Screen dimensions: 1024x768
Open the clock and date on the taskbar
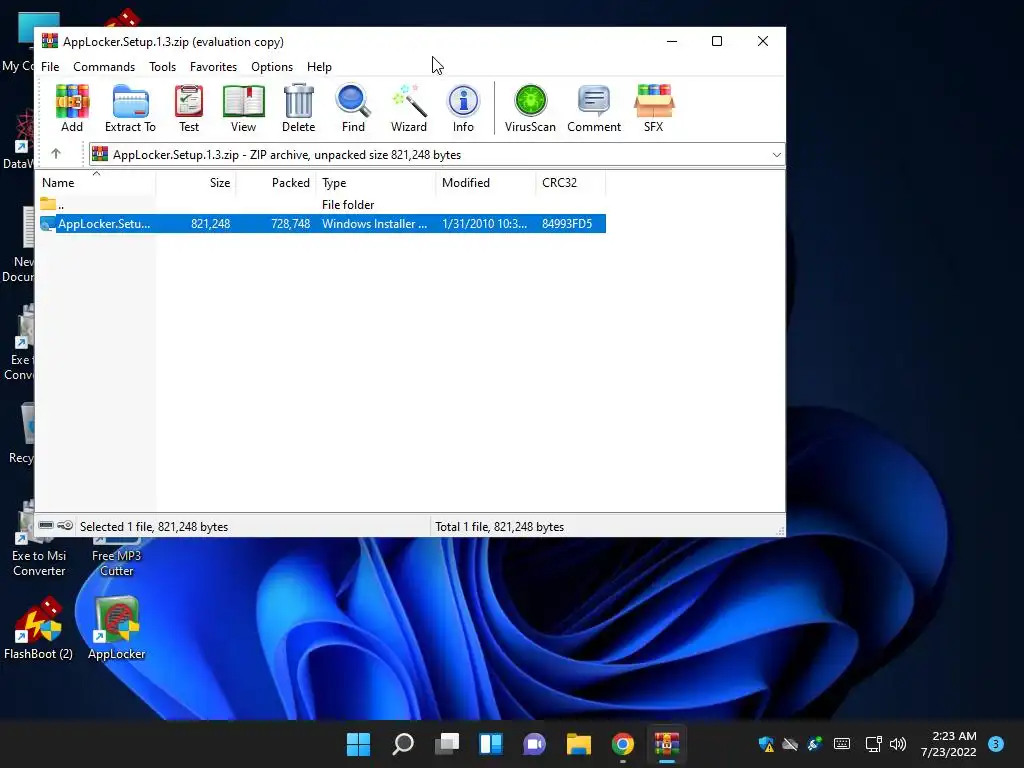[x=949, y=744]
